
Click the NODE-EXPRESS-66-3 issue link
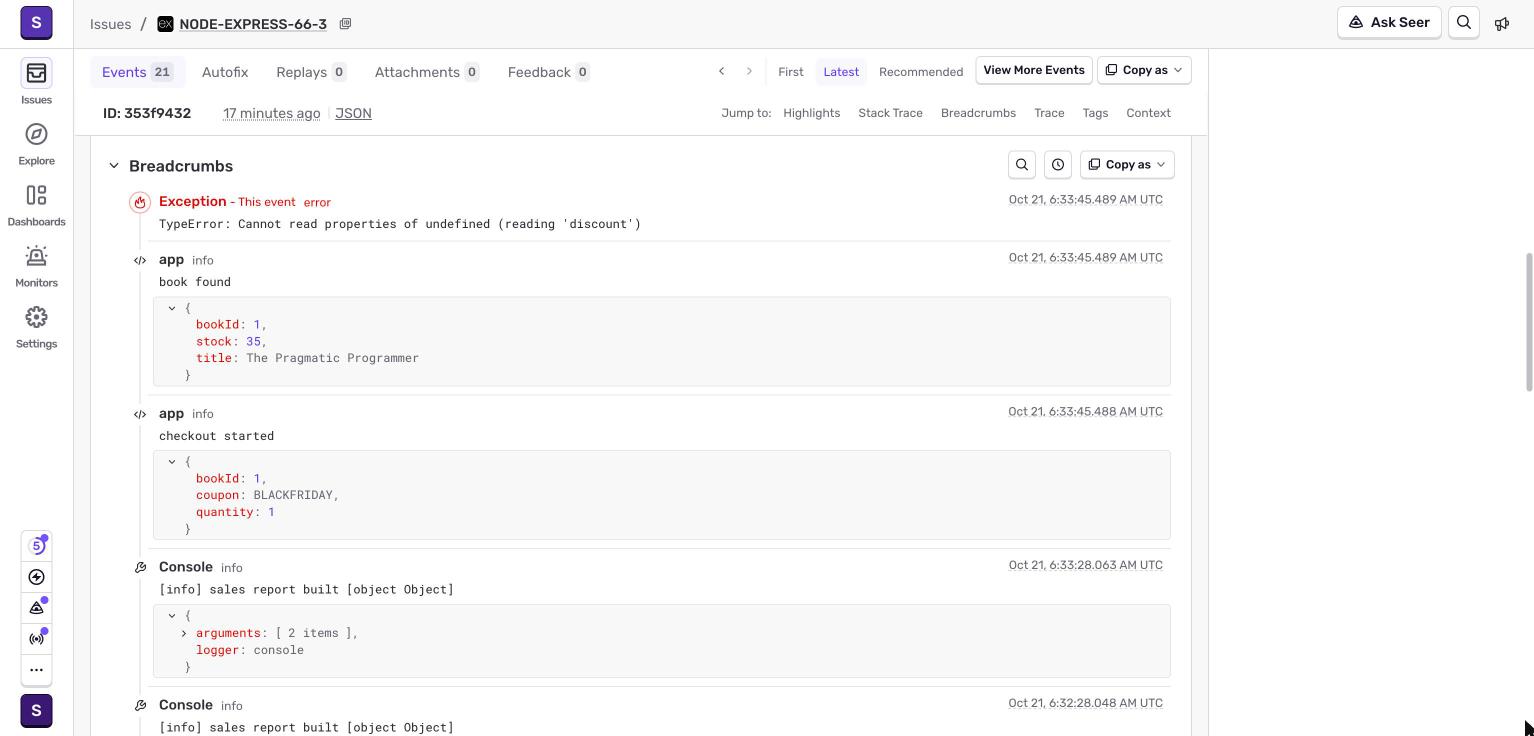pyautogui.click(x=253, y=23)
